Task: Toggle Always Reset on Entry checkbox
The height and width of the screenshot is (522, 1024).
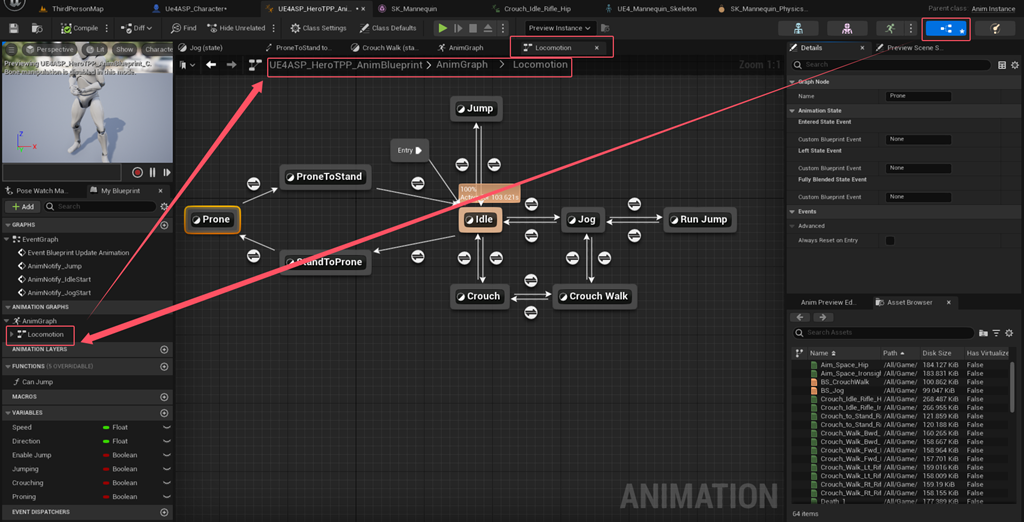Action: [x=889, y=240]
